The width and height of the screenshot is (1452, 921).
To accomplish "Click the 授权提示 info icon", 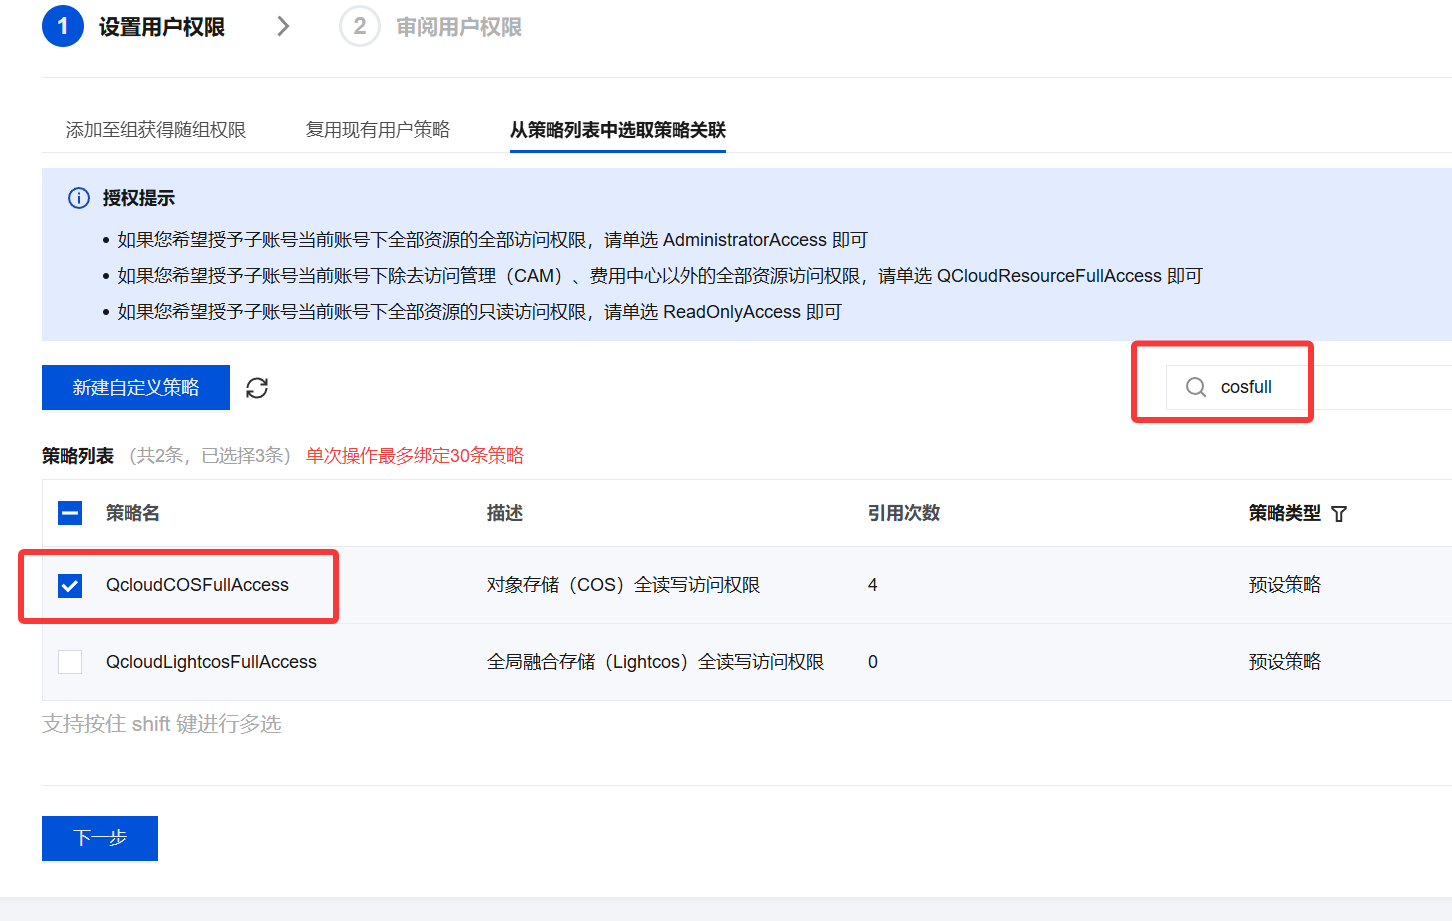I will click(78, 198).
